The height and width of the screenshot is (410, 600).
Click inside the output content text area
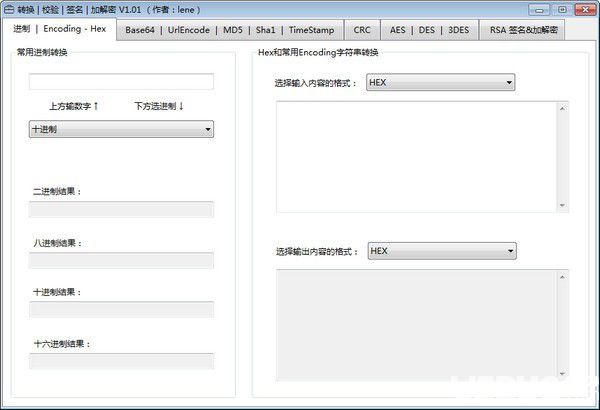[416, 325]
